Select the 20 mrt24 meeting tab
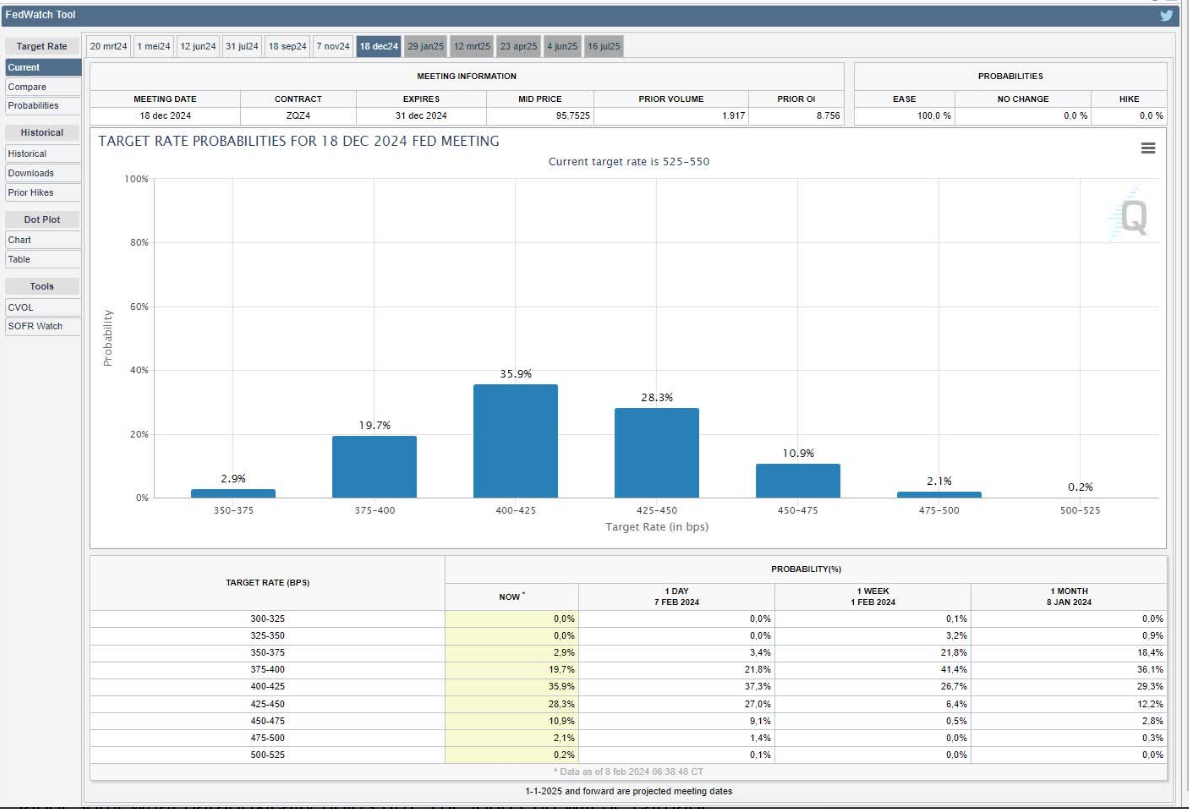This screenshot has width=1189, height=809. click(x=108, y=46)
